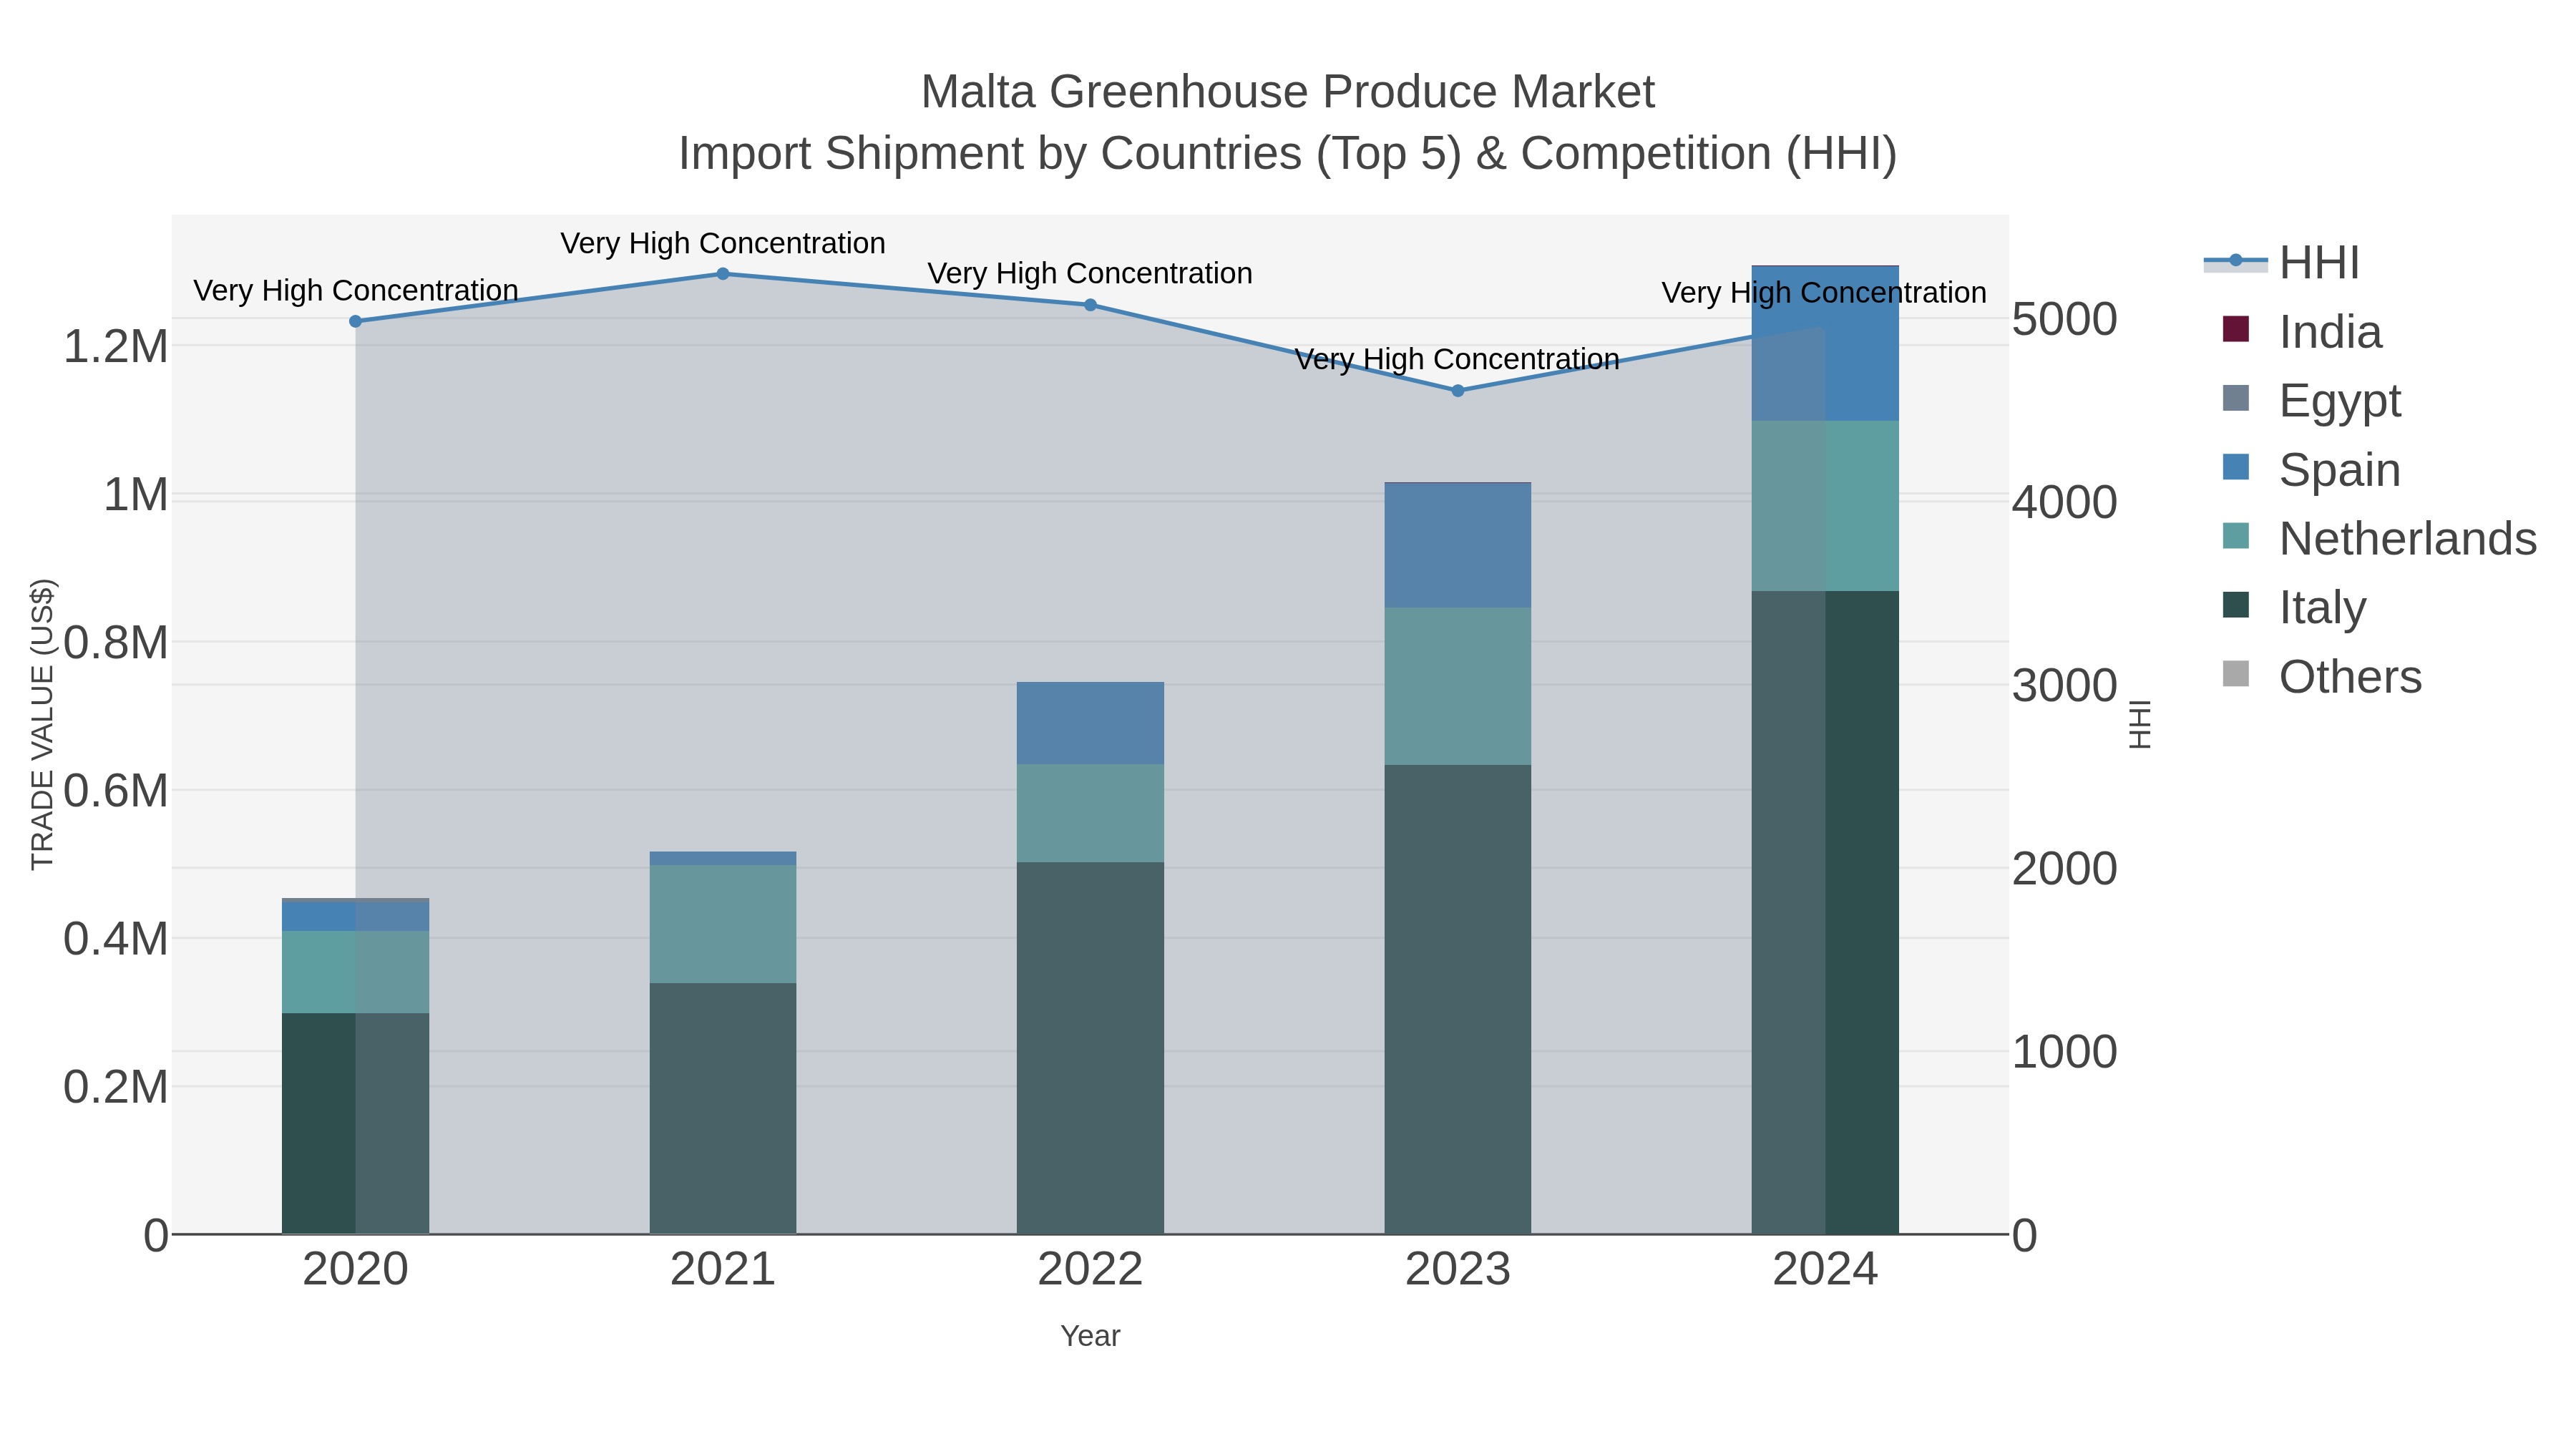Click the 0.2M left axis tick
Image resolution: width=2576 pixels, height=1449 pixels.
(115, 1087)
